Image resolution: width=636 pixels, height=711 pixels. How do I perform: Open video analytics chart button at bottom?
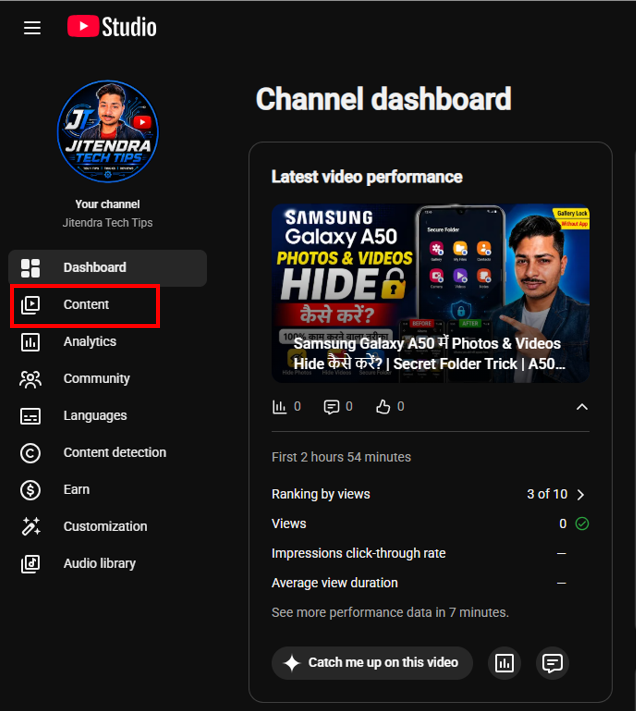(504, 663)
